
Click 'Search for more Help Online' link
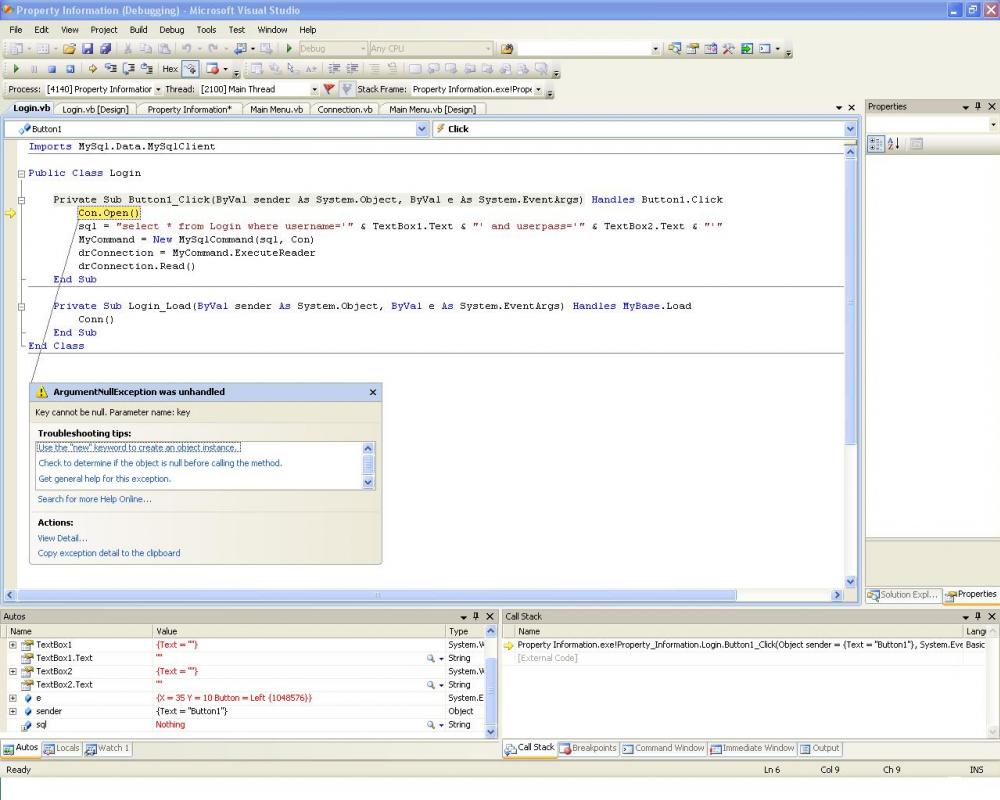point(94,499)
